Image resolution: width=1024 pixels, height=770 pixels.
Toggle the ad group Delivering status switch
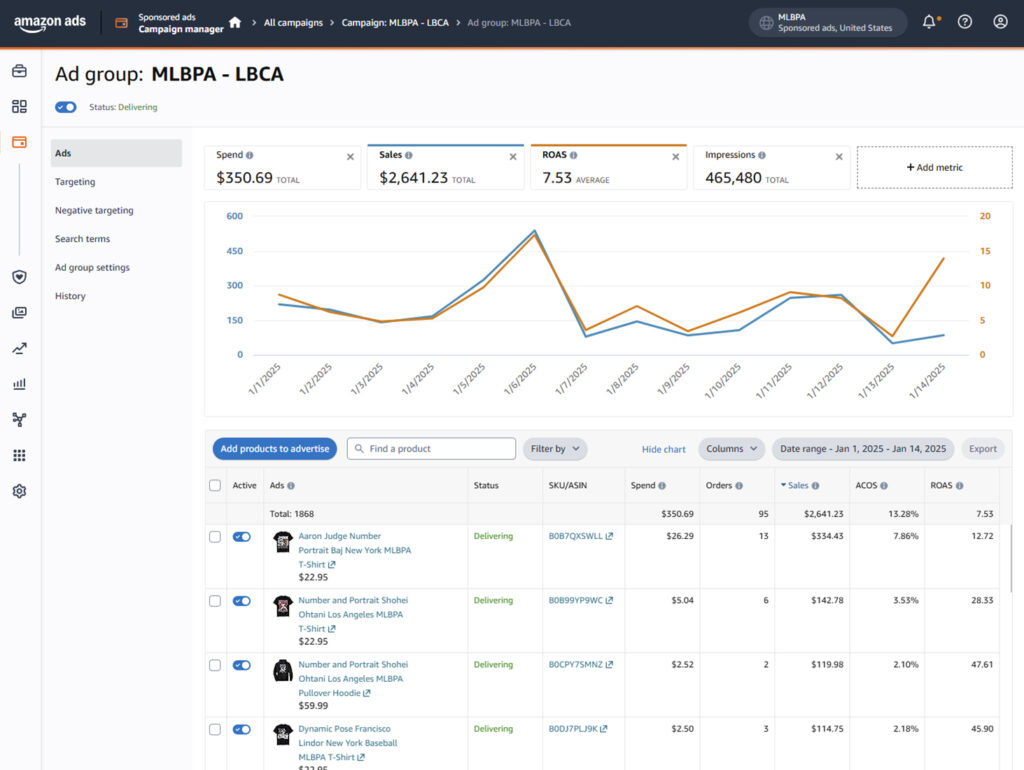[x=65, y=107]
